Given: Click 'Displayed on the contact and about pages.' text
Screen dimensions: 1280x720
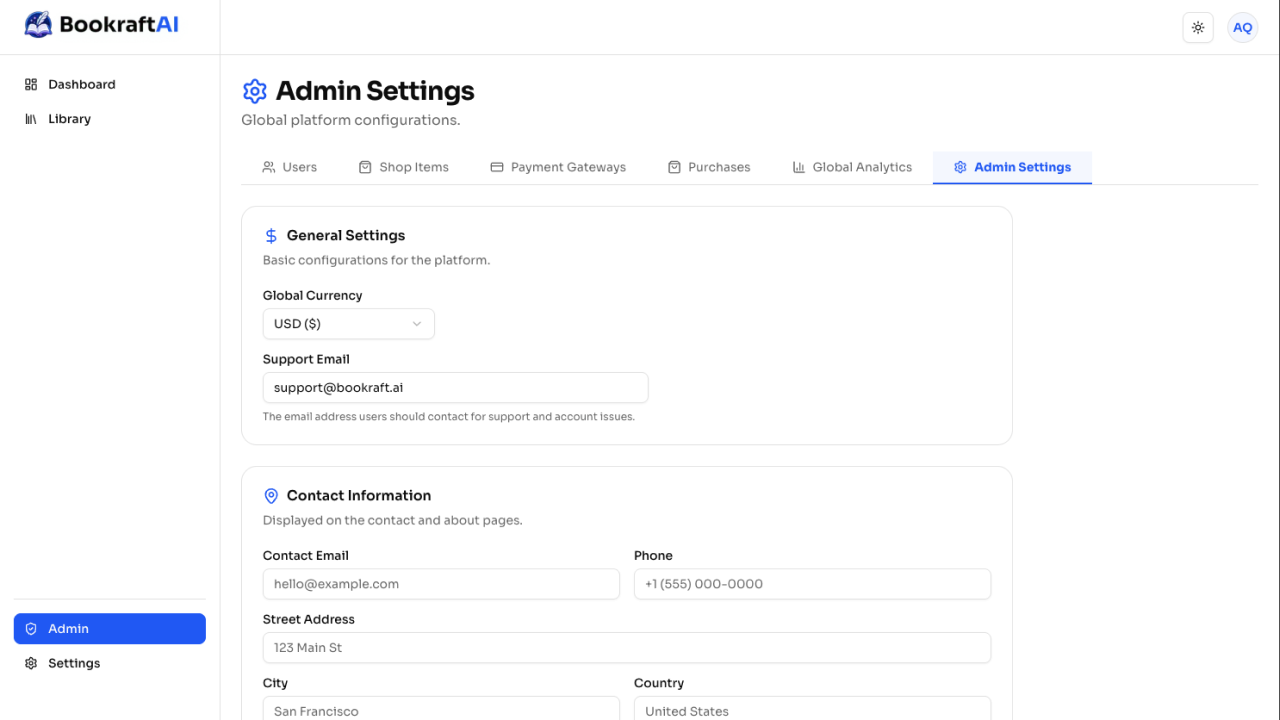Looking at the screenshot, I should click(392, 520).
